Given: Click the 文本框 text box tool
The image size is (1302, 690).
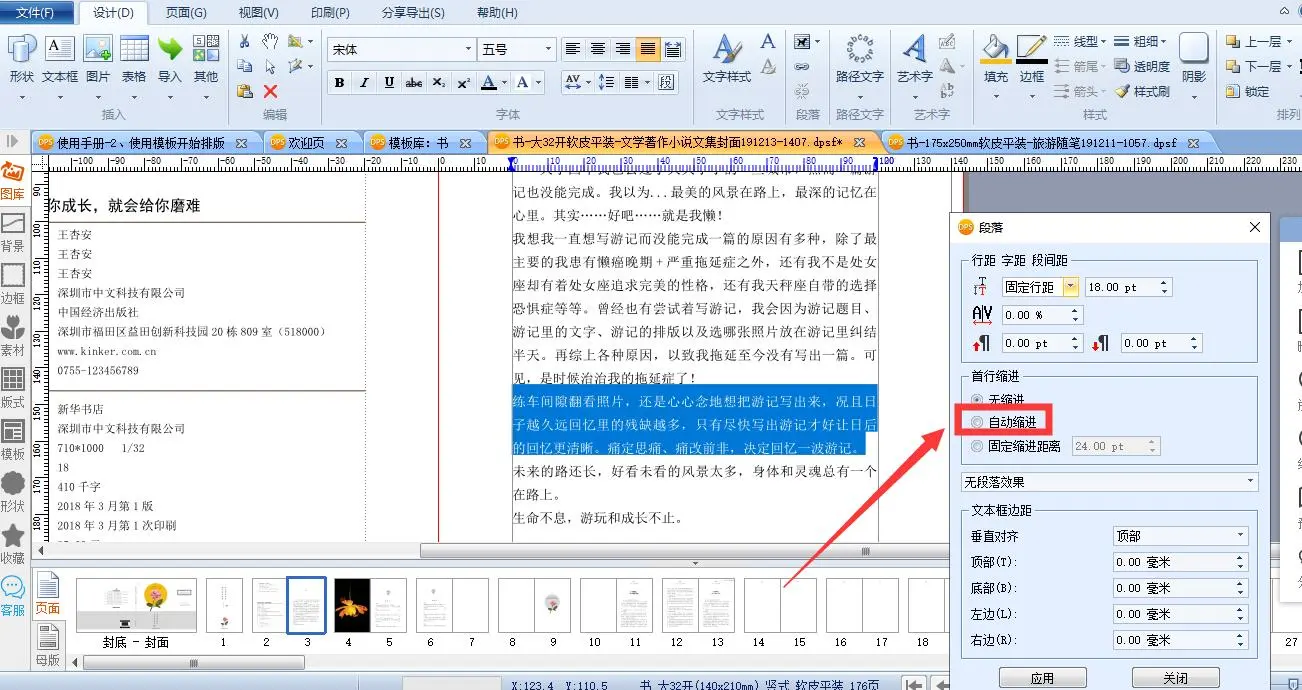Looking at the screenshot, I should click(59, 59).
